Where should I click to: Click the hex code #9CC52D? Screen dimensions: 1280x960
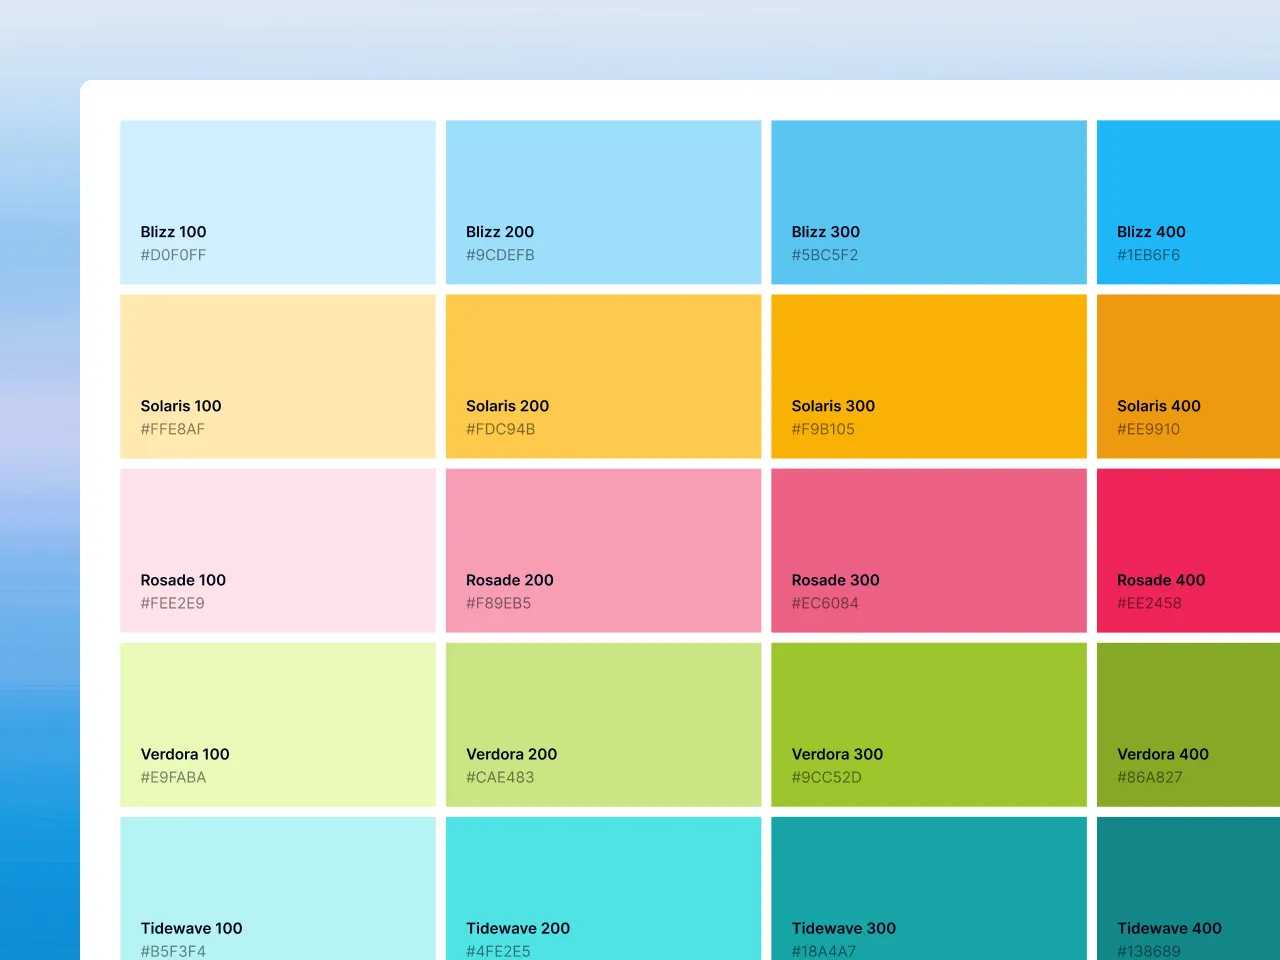point(826,777)
